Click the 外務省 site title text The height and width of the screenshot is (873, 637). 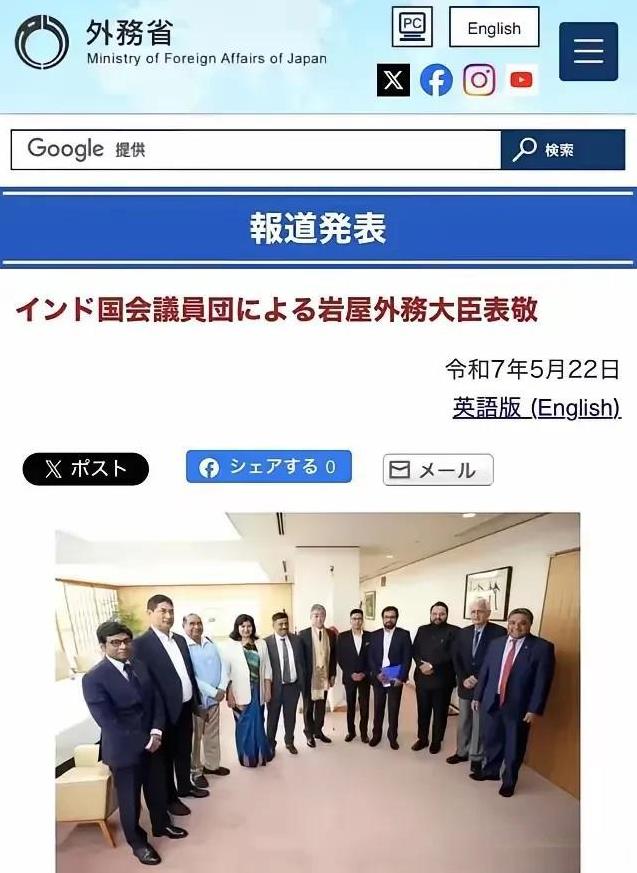click(x=129, y=32)
